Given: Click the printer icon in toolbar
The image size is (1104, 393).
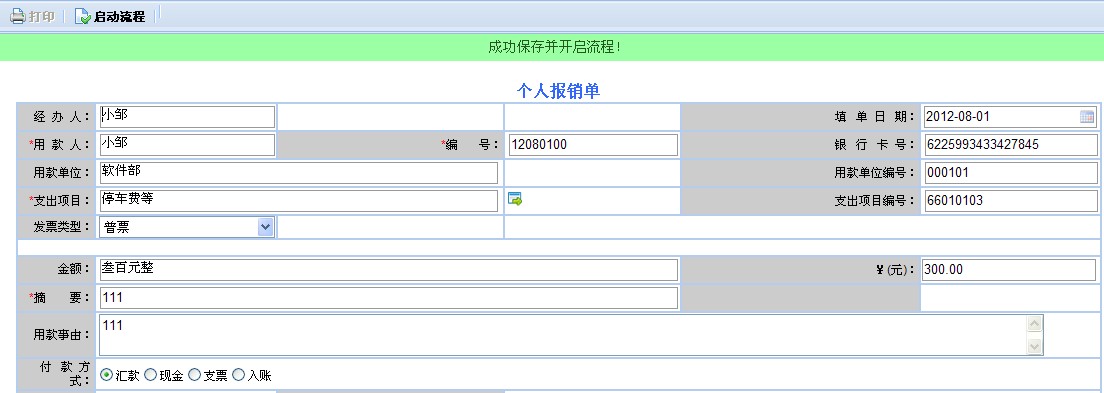Looking at the screenshot, I should point(17,15).
